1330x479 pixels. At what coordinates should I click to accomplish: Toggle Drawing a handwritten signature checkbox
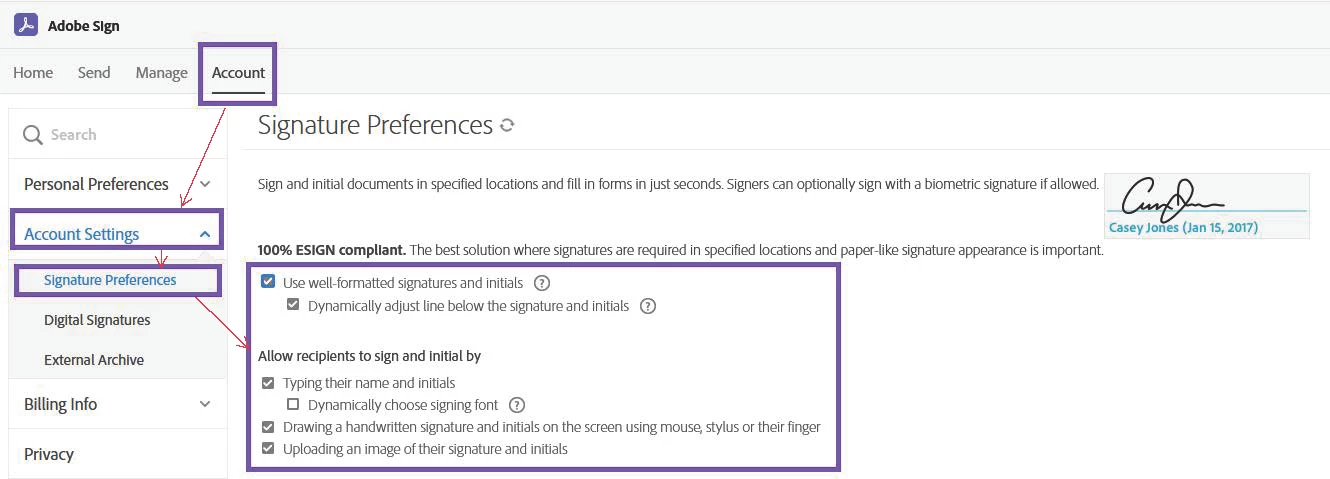click(268, 427)
